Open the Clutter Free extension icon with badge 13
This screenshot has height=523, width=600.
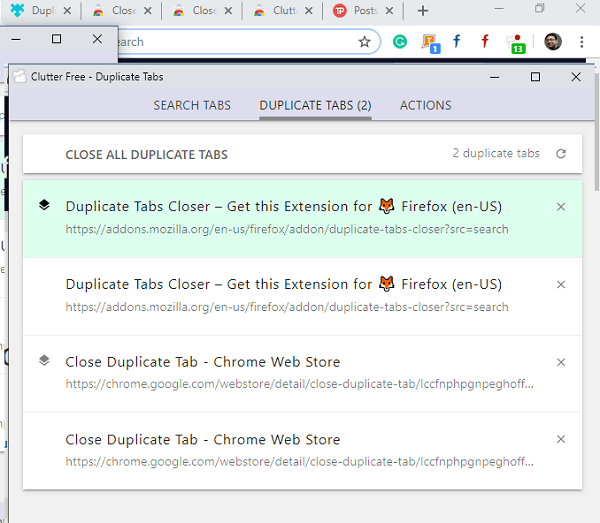(x=516, y=43)
